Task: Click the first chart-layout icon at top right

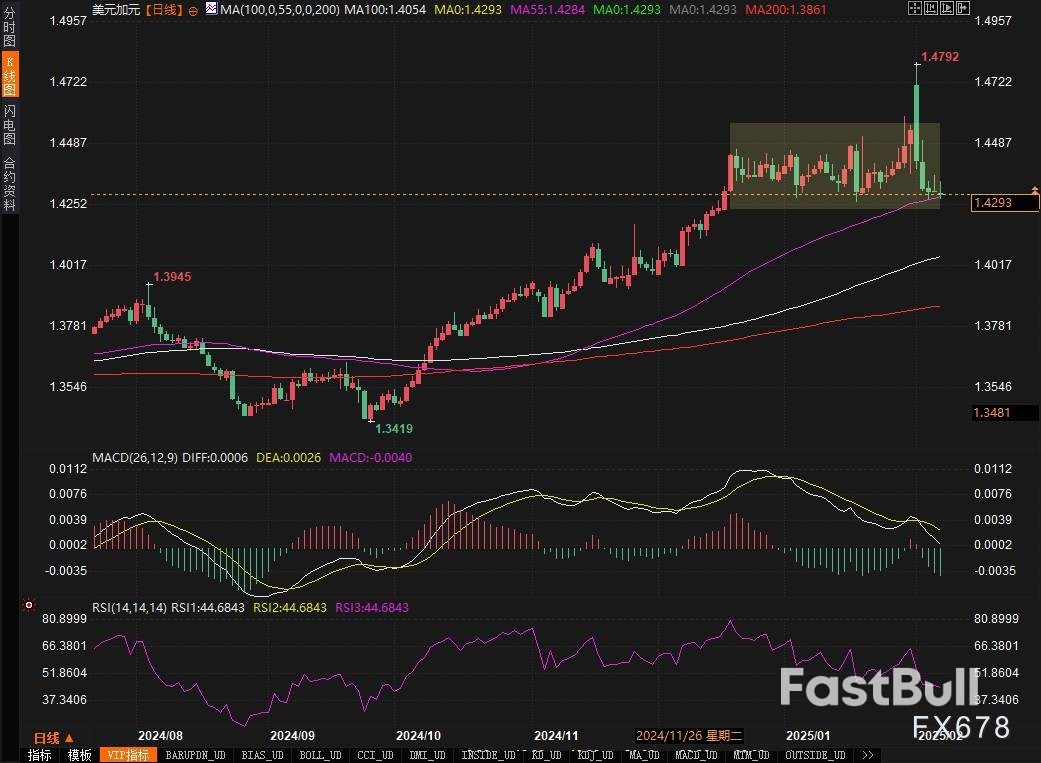Action: coord(915,8)
